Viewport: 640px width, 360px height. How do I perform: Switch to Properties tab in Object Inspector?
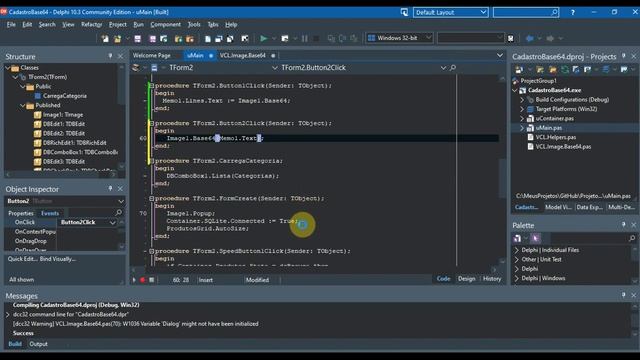[21, 213]
